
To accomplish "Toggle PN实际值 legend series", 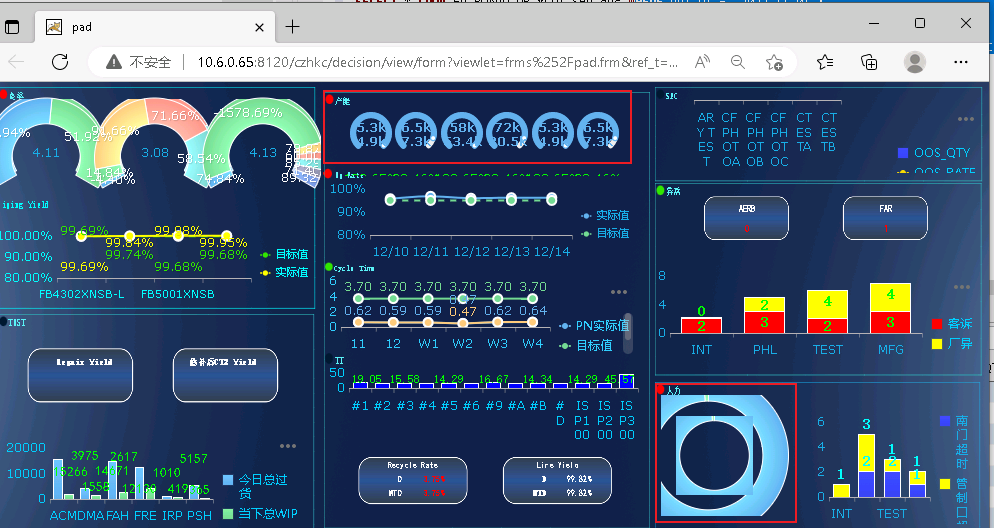I will point(594,326).
